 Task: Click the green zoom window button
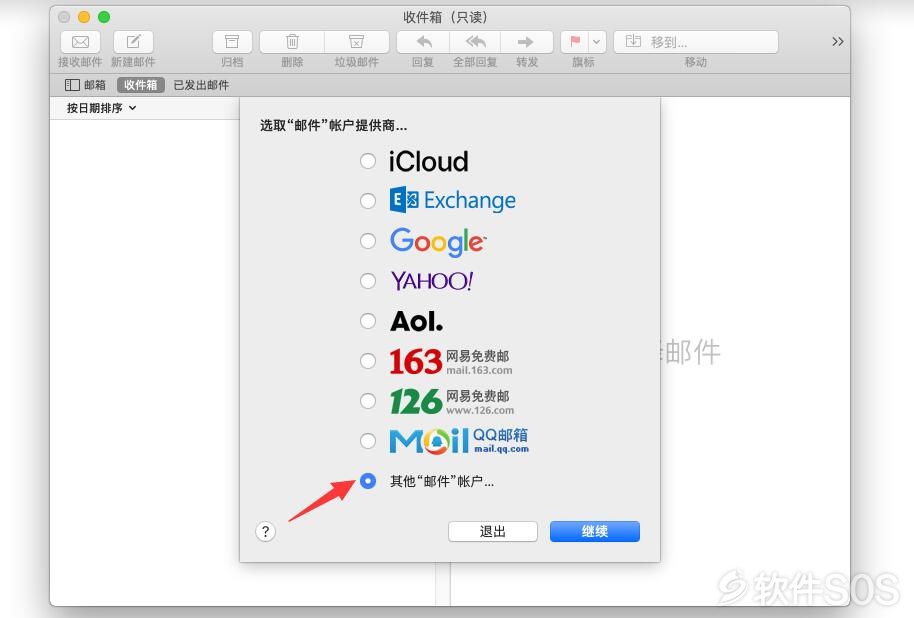point(104,17)
